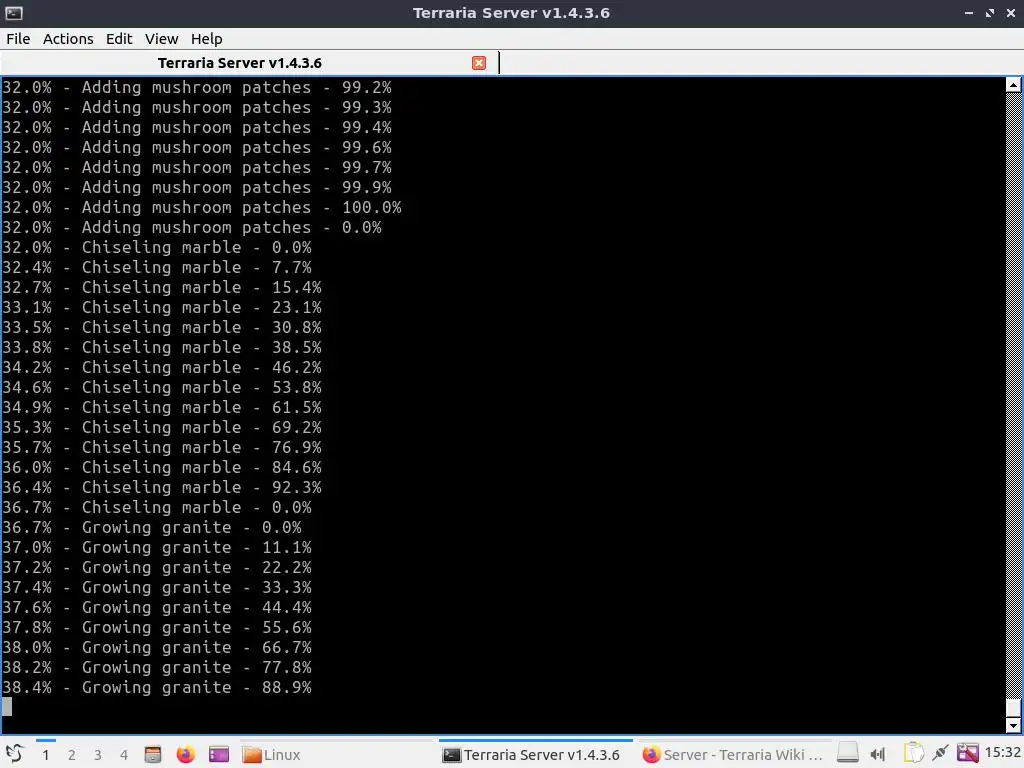This screenshot has height=768, width=1024.
Task: Open the clipboard manager tray icon
Action: pos(914,754)
